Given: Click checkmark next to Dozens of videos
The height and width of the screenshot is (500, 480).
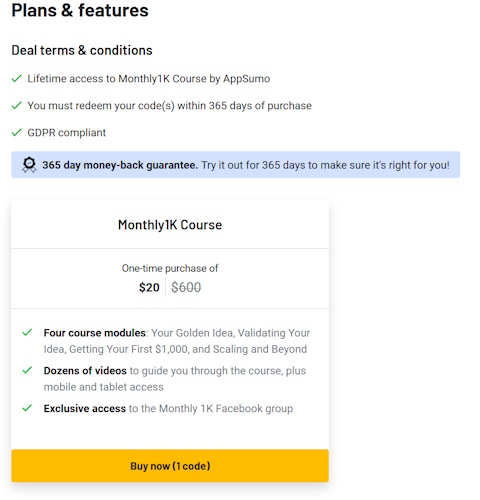Looking at the screenshot, I should [x=27, y=370].
